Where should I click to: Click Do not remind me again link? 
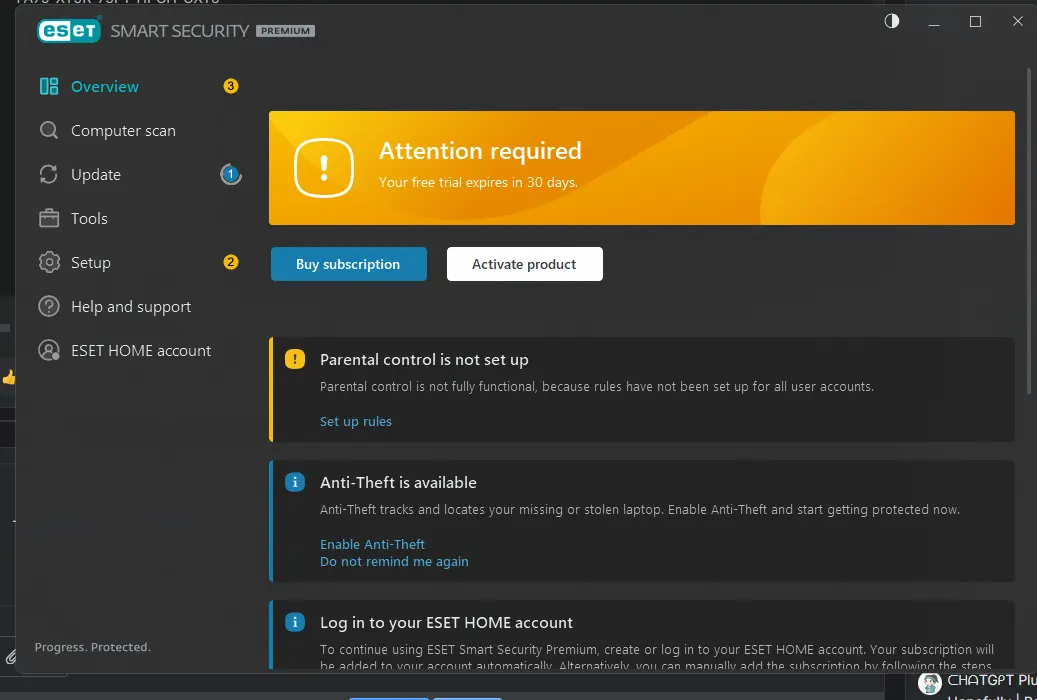pos(394,561)
